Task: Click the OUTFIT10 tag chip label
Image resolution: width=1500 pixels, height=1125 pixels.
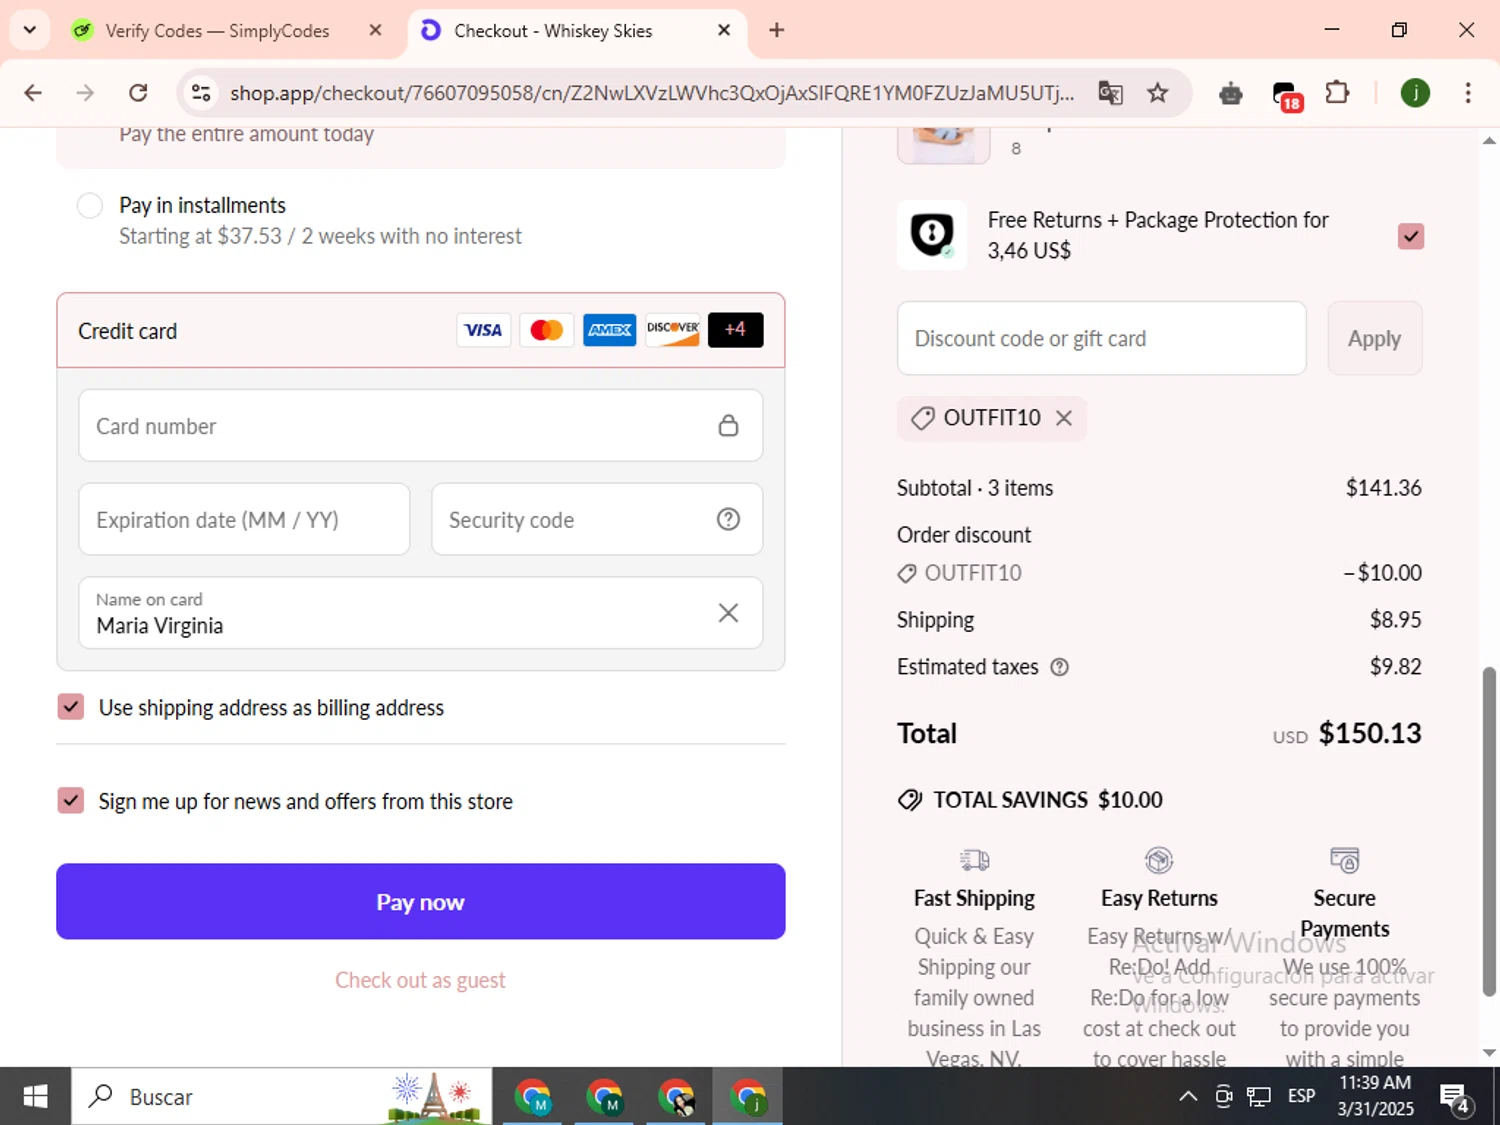Action: pos(992,418)
